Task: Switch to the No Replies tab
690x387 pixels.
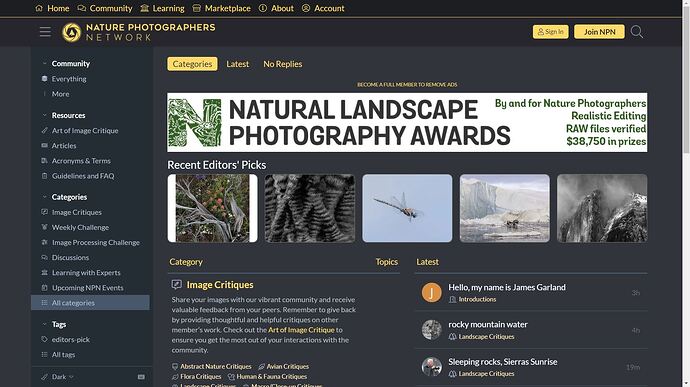Action: click(283, 64)
